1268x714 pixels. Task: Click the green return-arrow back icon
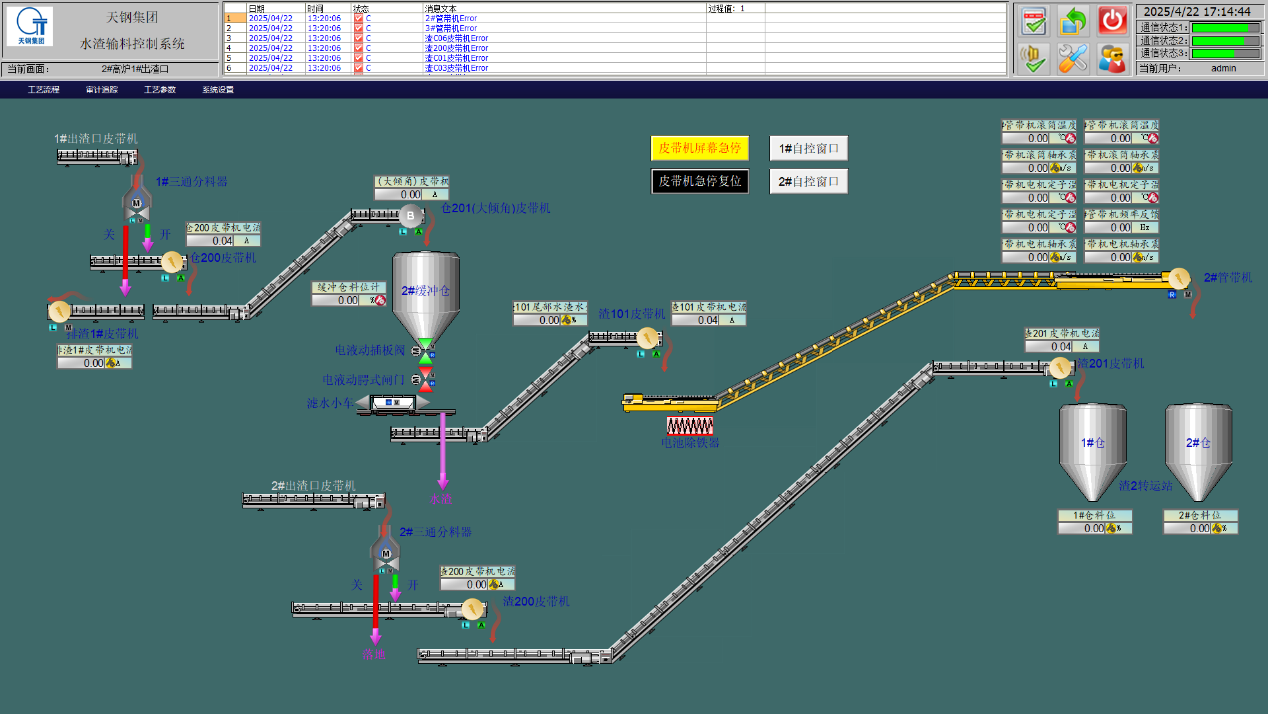tap(1073, 20)
